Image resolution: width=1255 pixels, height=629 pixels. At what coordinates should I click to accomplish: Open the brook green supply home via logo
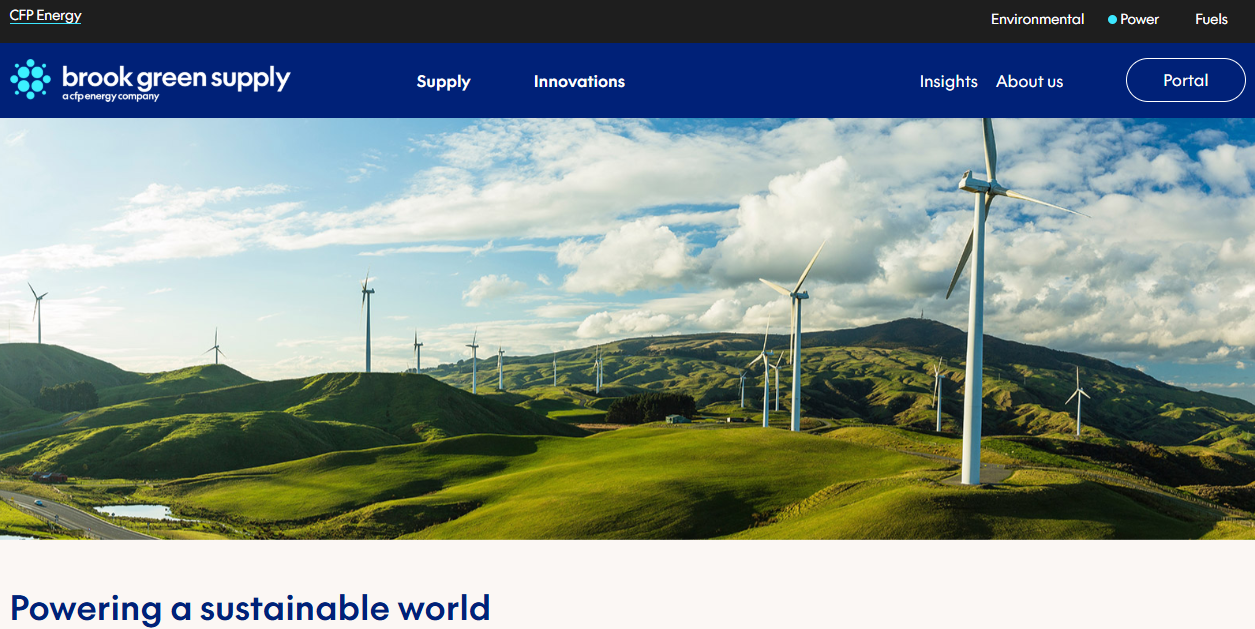click(x=150, y=79)
